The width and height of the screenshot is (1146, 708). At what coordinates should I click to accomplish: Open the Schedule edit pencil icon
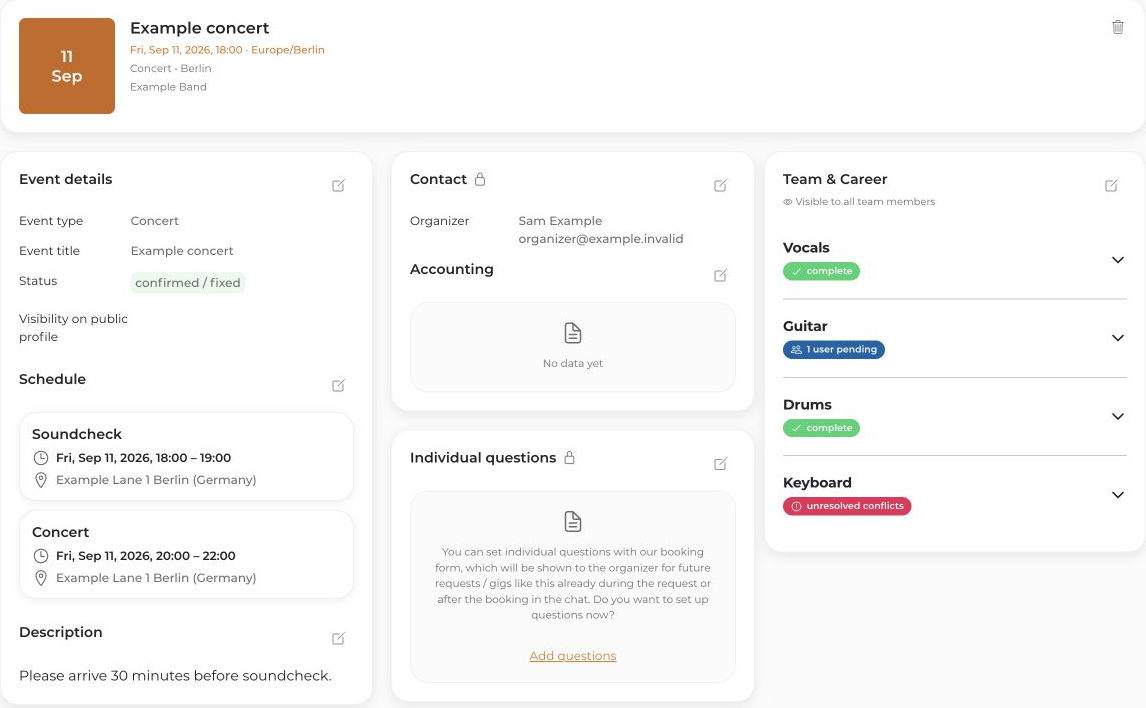coord(338,385)
